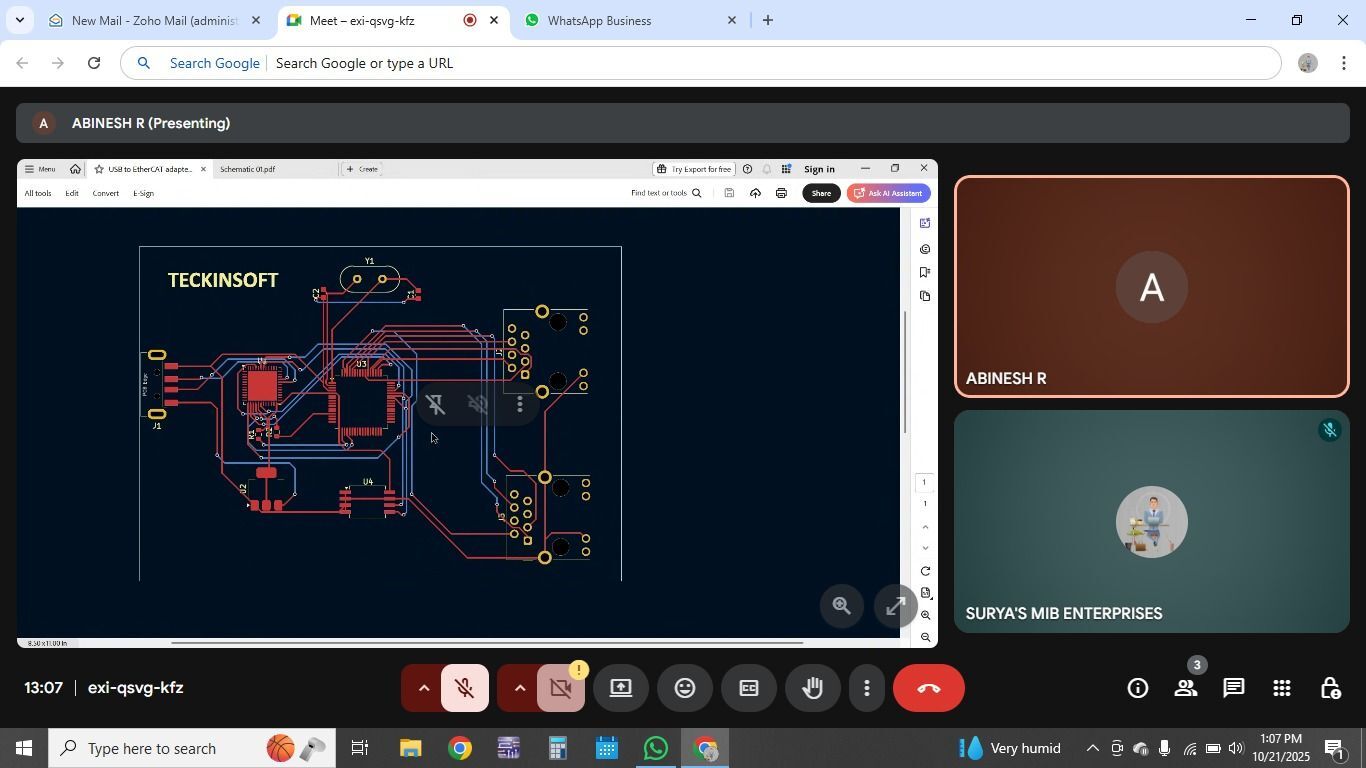
Task: Turn on the camera in Meet
Action: (560, 688)
